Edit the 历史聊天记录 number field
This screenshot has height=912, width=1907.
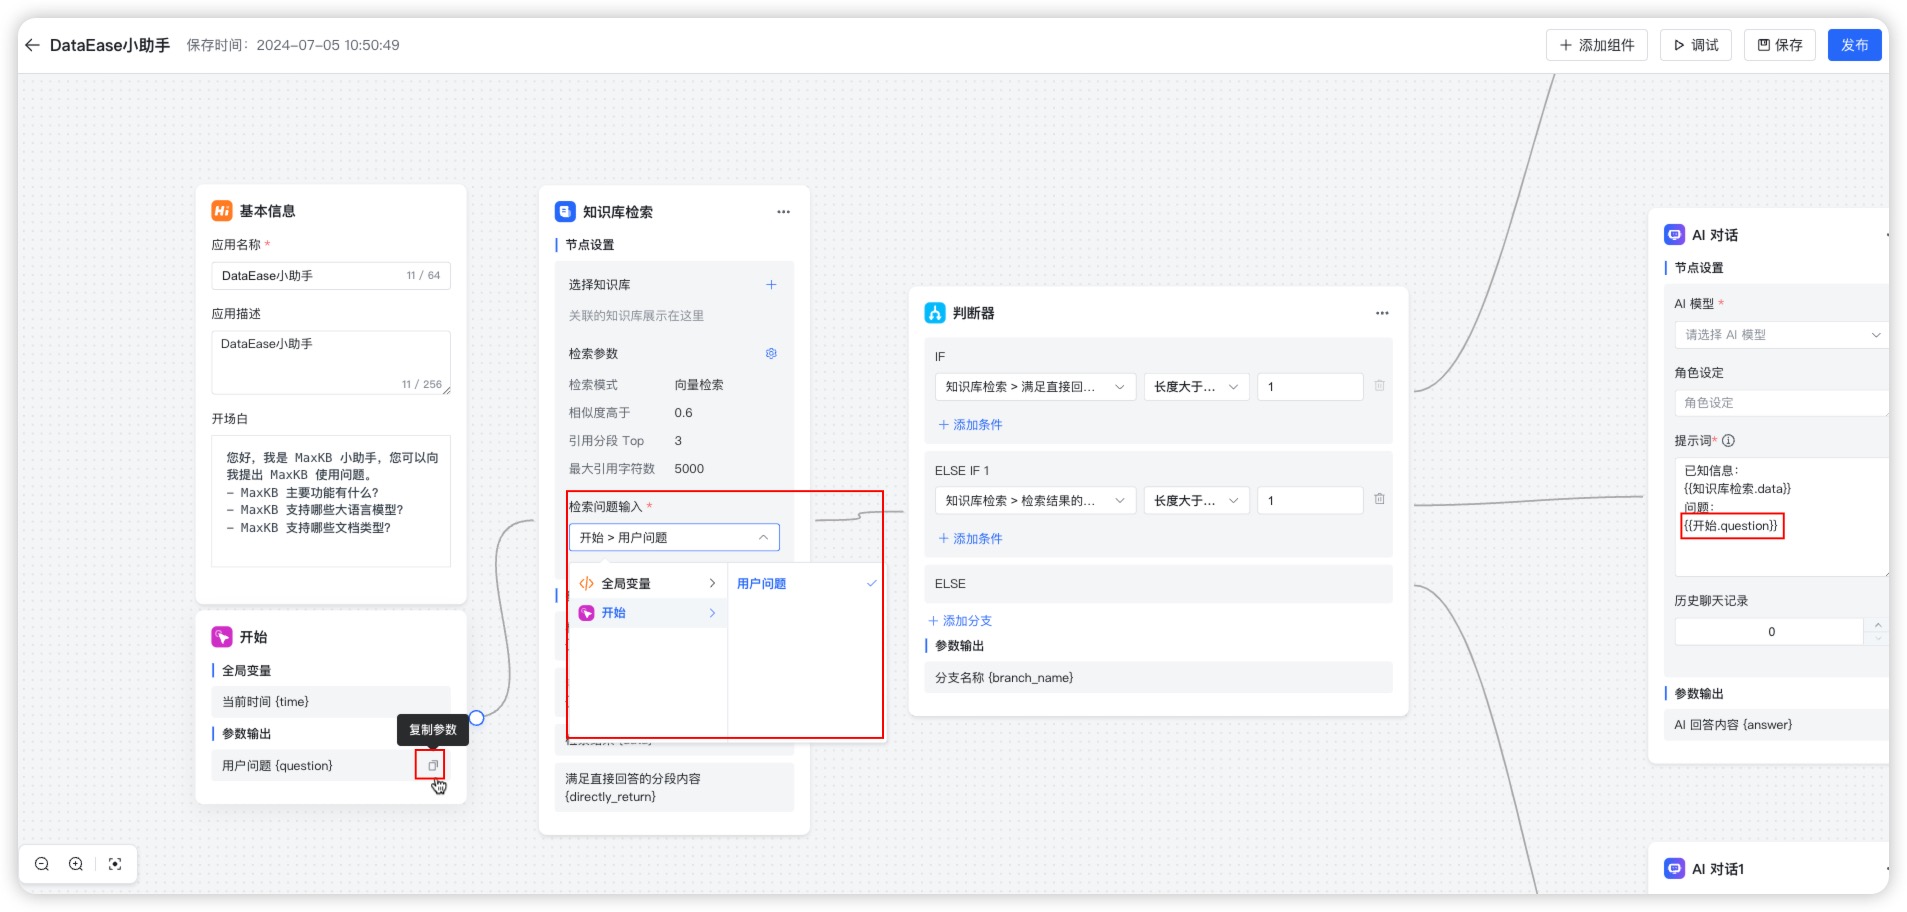pyautogui.click(x=1770, y=632)
